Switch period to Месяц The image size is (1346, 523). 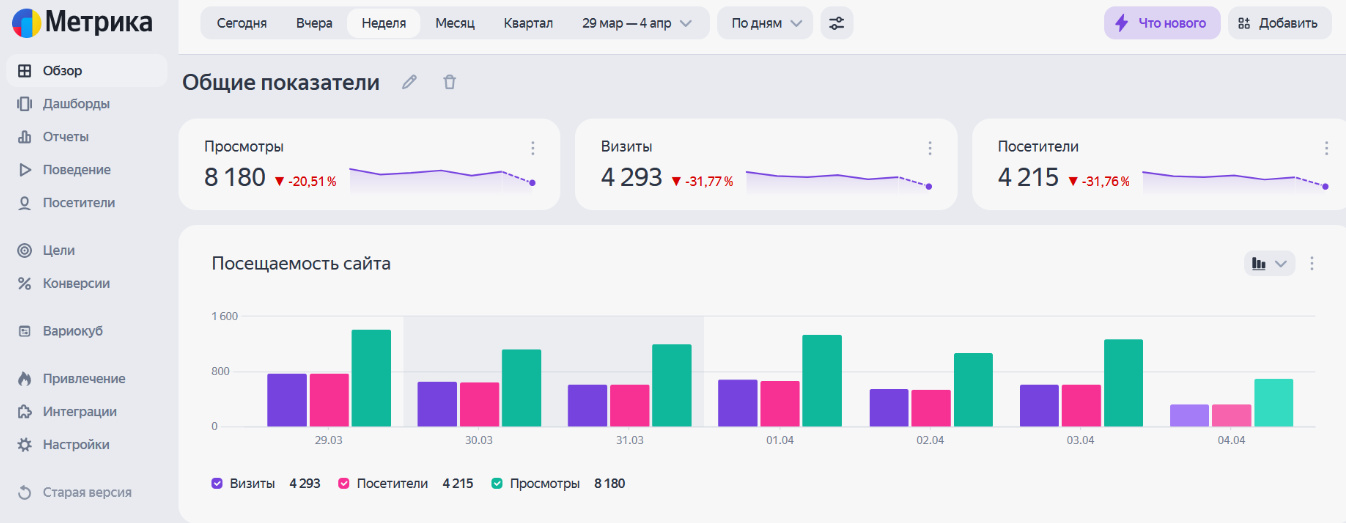click(x=455, y=23)
